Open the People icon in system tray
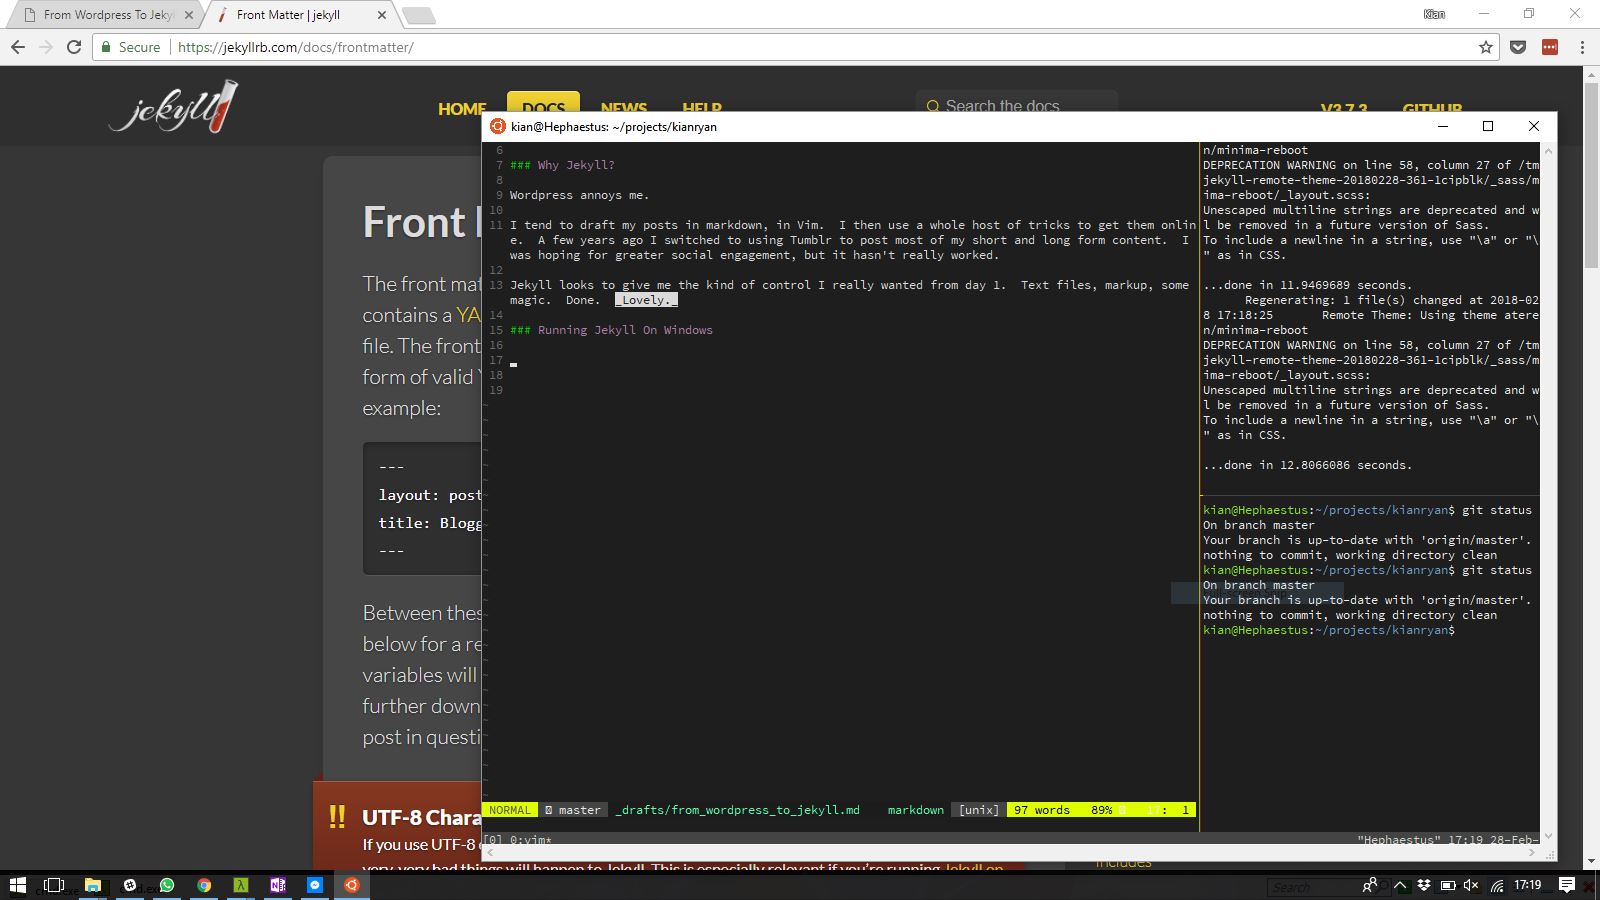Viewport: 1600px width, 900px height. coord(1370,885)
